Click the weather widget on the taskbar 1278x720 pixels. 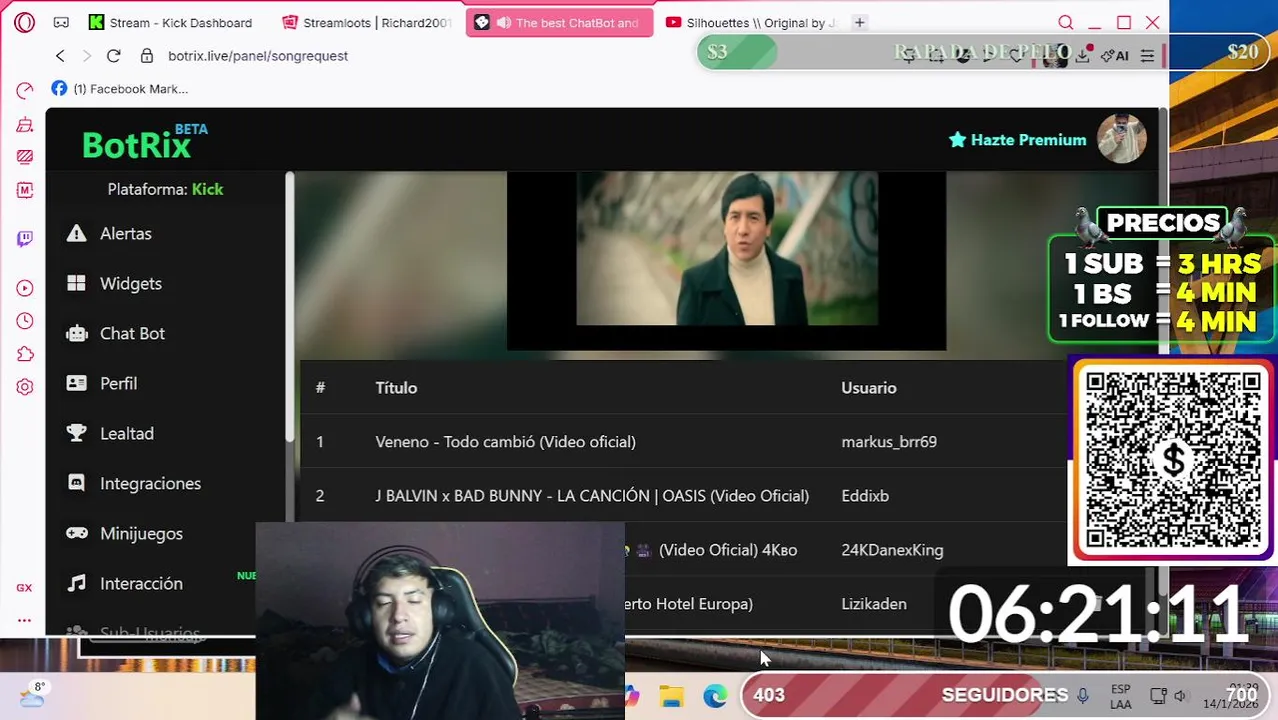pyautogui.click(x=32, y=694)
